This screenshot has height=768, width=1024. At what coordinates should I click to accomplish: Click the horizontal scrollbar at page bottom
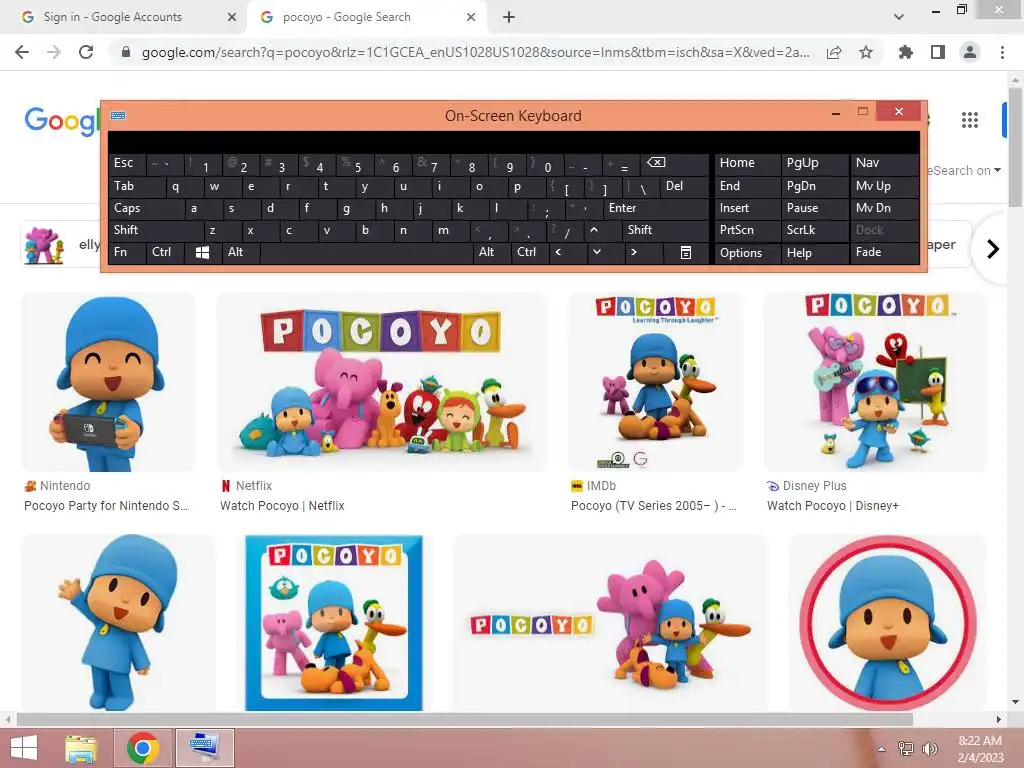coord(464,719)
